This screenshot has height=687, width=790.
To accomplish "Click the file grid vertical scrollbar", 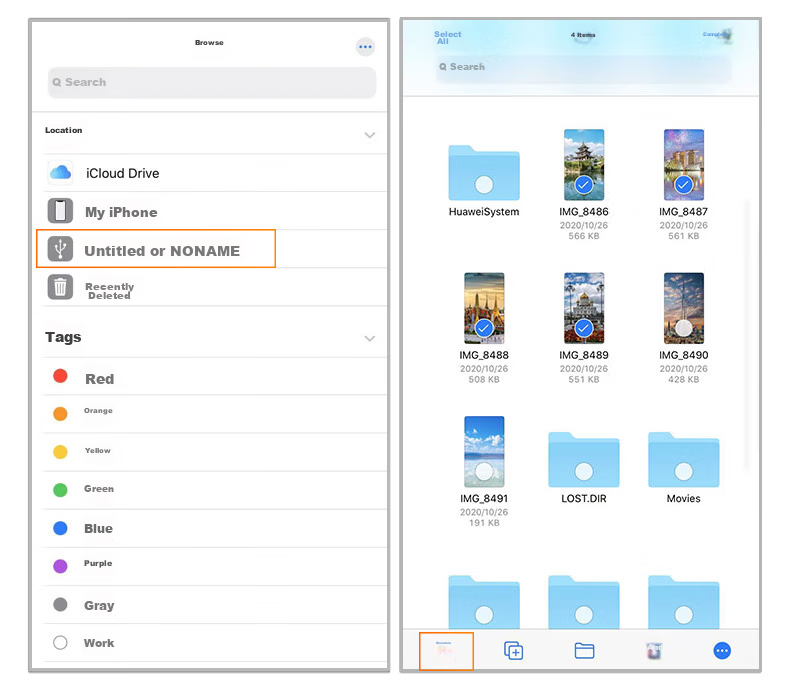I will click(746, 336).
